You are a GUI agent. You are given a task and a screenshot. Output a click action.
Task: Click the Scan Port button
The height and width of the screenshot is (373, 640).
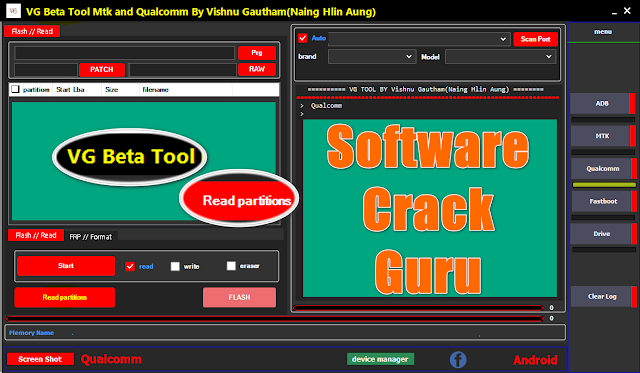pos(536,39)
